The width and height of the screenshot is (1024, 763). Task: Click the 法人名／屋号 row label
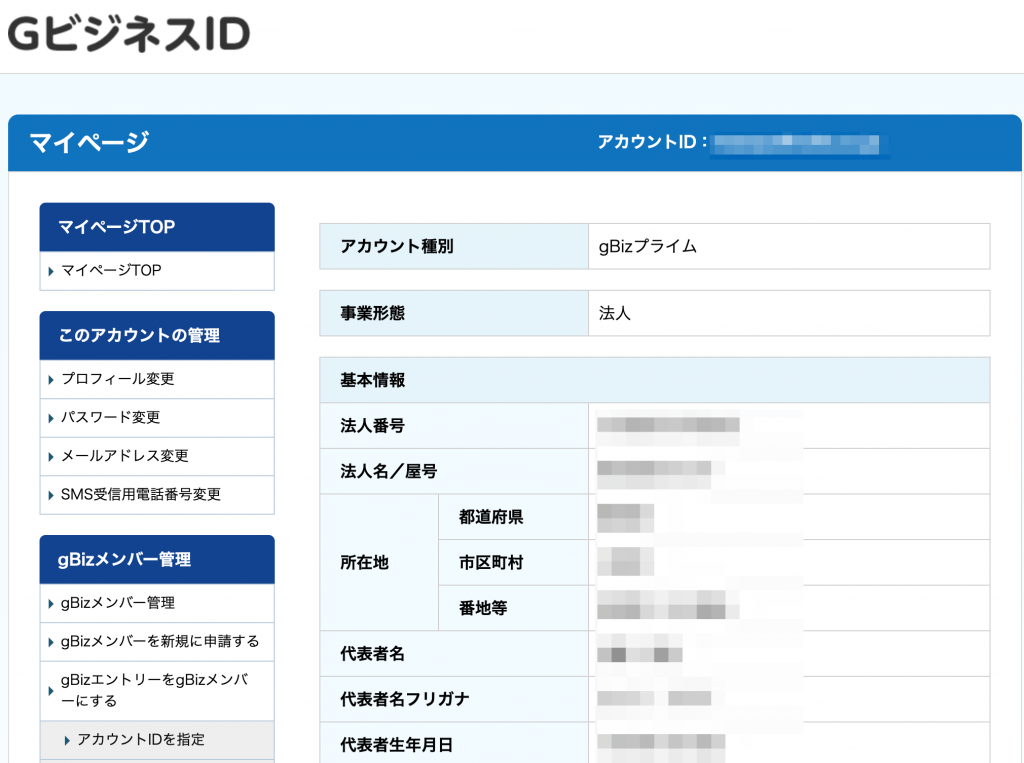[389, 471]
